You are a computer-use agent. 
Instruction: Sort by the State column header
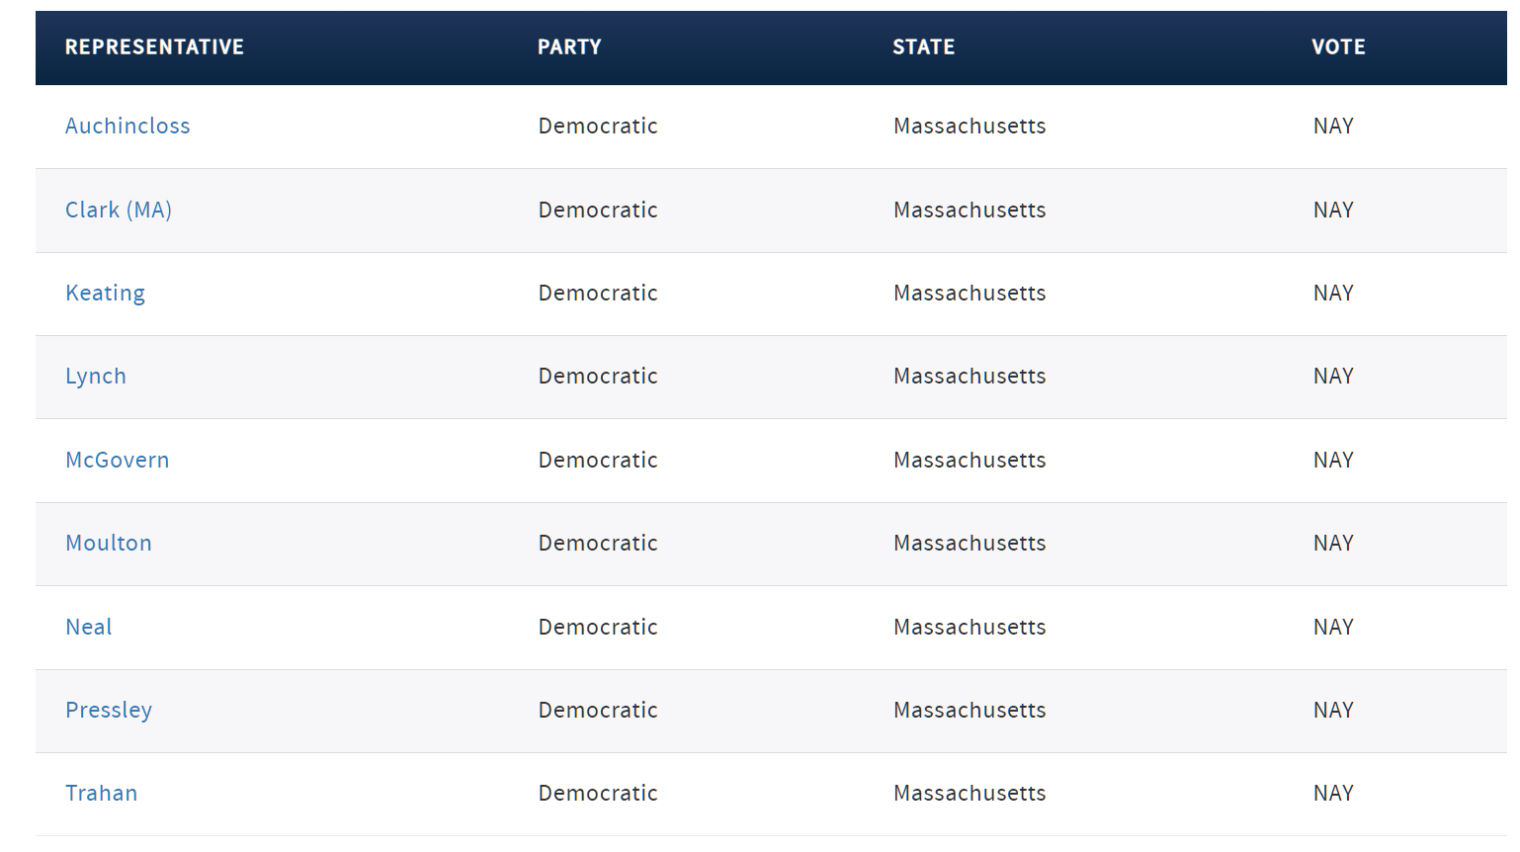[923, 47]
